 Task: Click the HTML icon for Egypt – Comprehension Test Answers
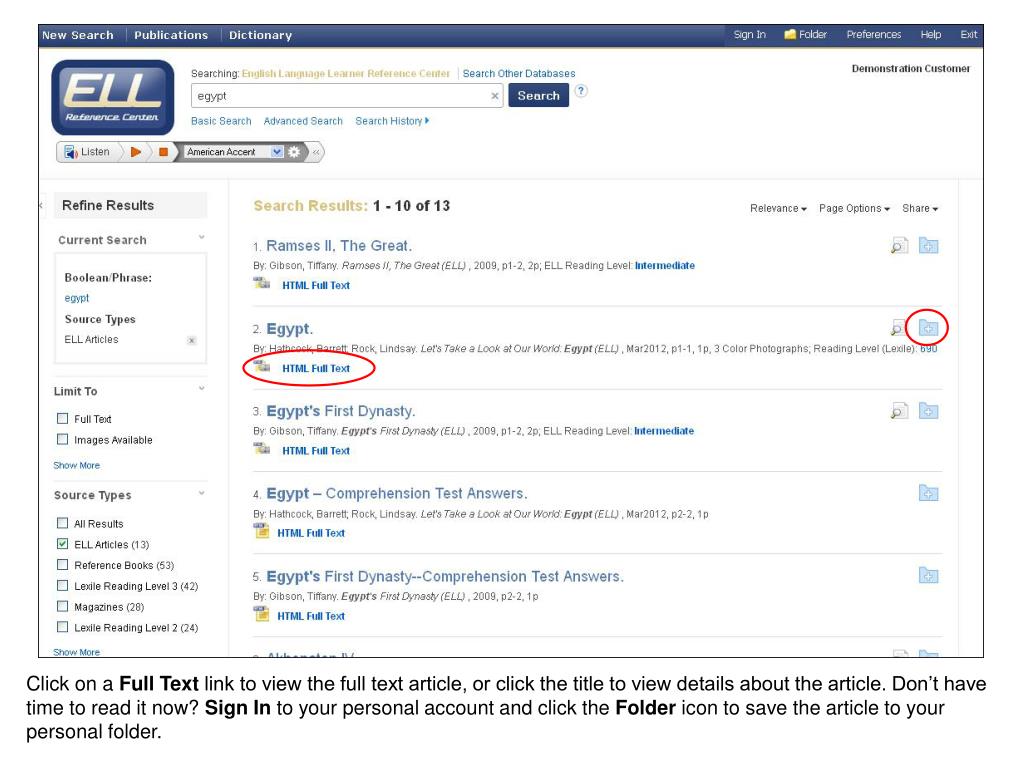pos(261,531)
